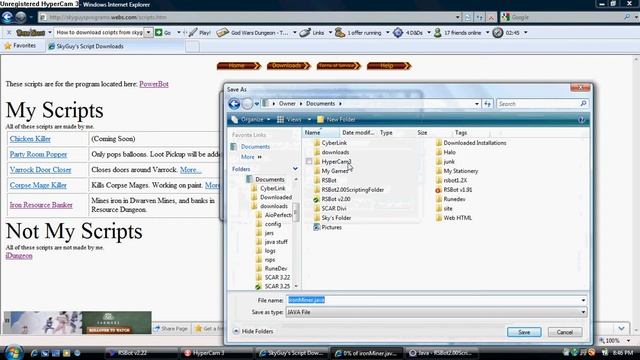Click Internet Explorer back button
Viewport: 640px width, 360px height.
[x=7, y=17]
